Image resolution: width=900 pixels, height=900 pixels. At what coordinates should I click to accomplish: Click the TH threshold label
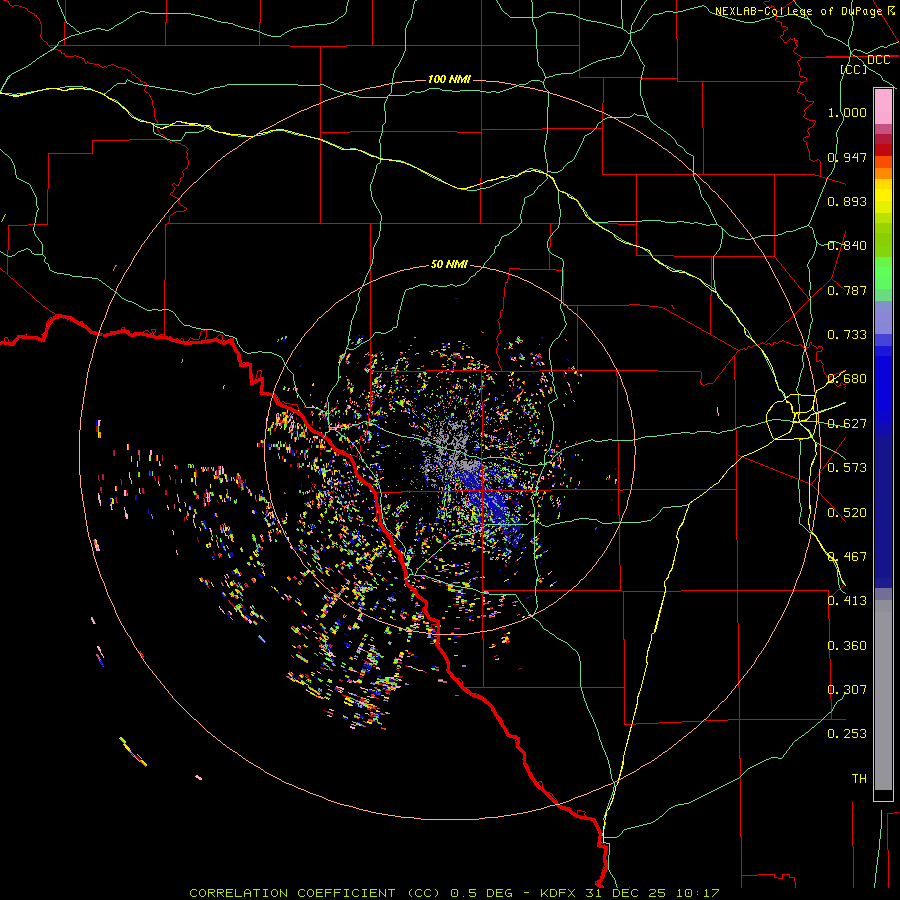(x=859, y=779)
